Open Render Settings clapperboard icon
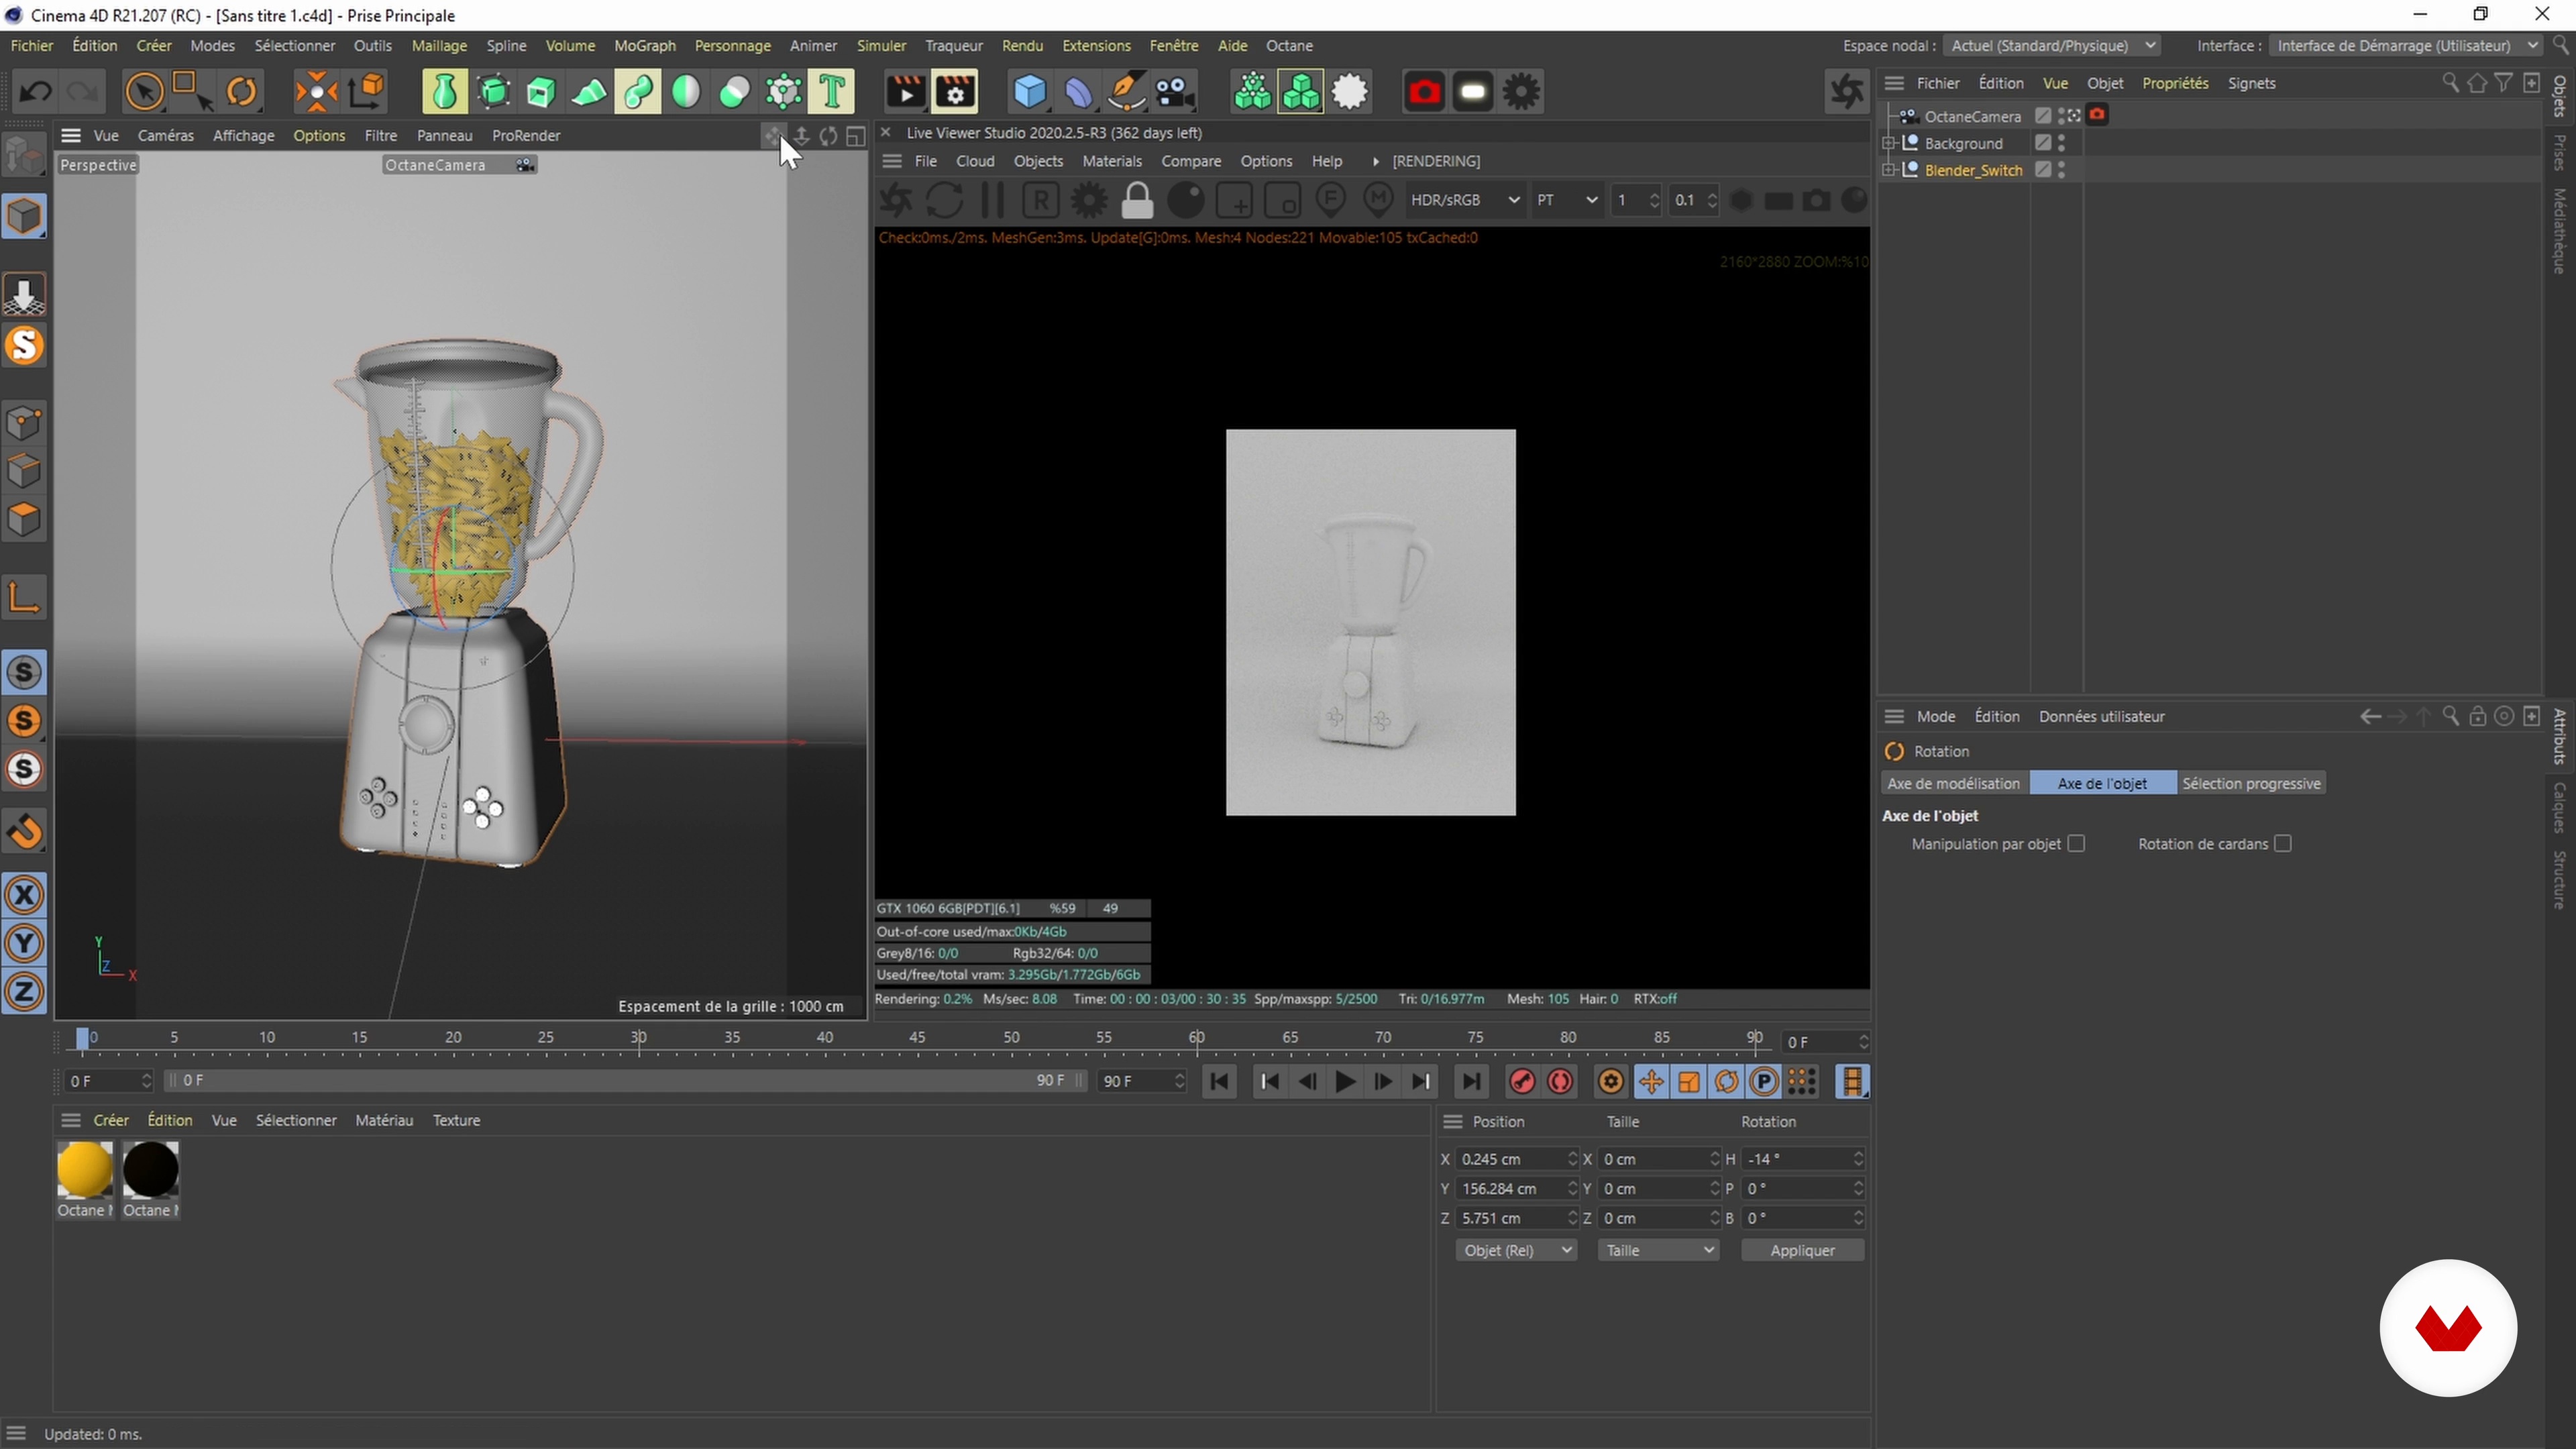The width and height of the screenshot is (2576, 1449). pos(955,92)
